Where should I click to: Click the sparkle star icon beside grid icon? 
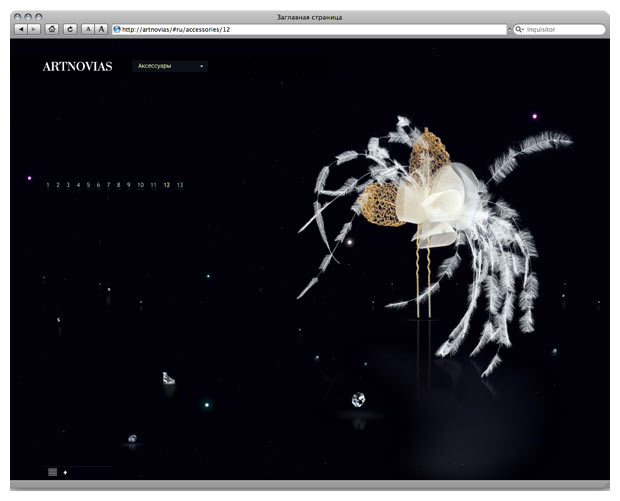pyautogui.click(x=66, y=471)
